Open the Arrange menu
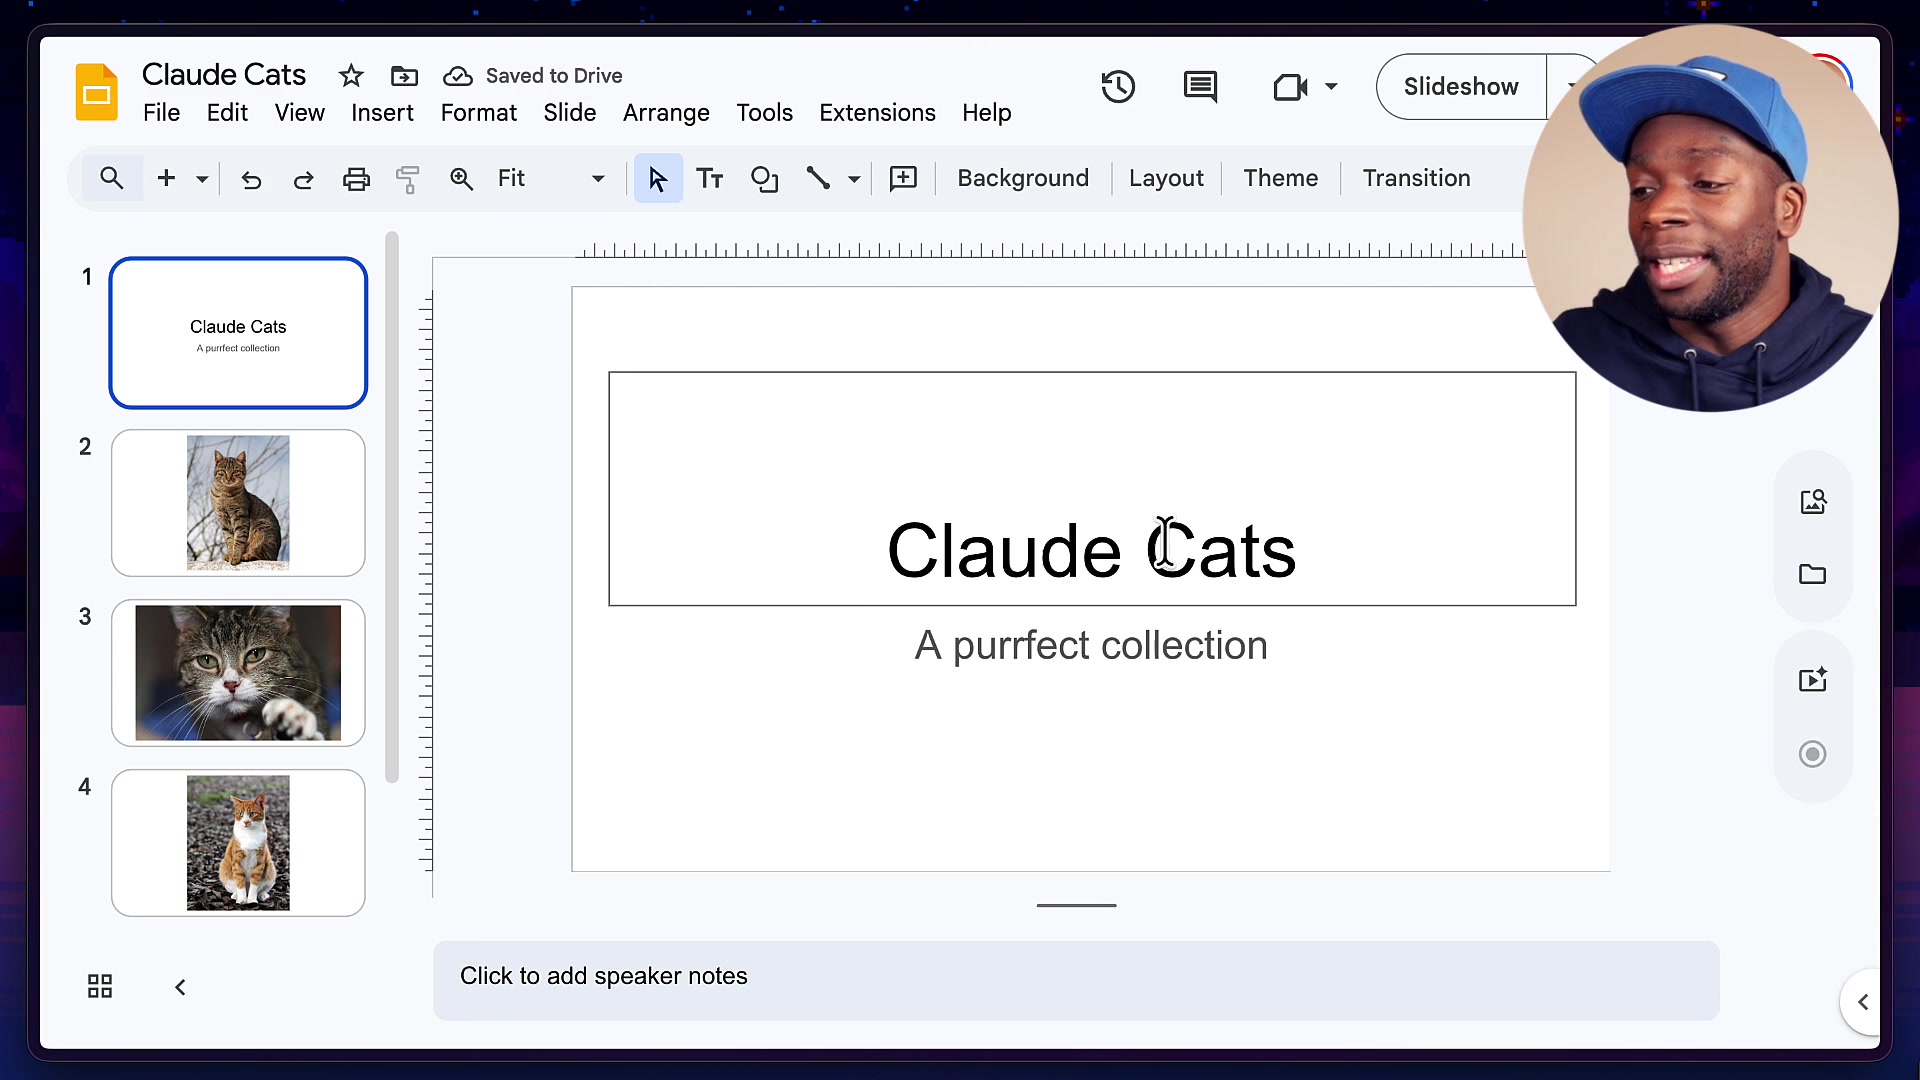 click(666, 113)
